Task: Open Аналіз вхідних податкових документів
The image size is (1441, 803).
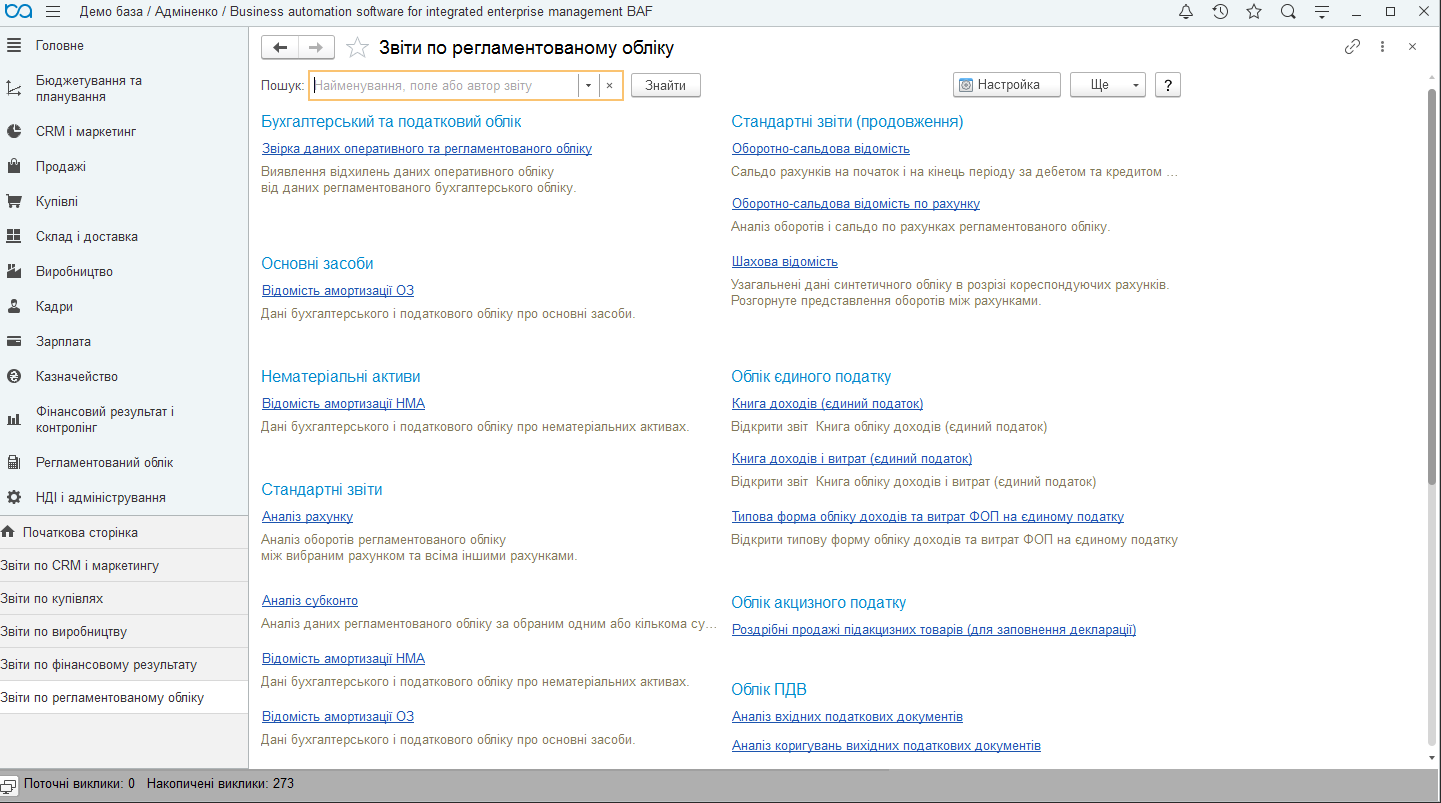Action: [847, 716]
